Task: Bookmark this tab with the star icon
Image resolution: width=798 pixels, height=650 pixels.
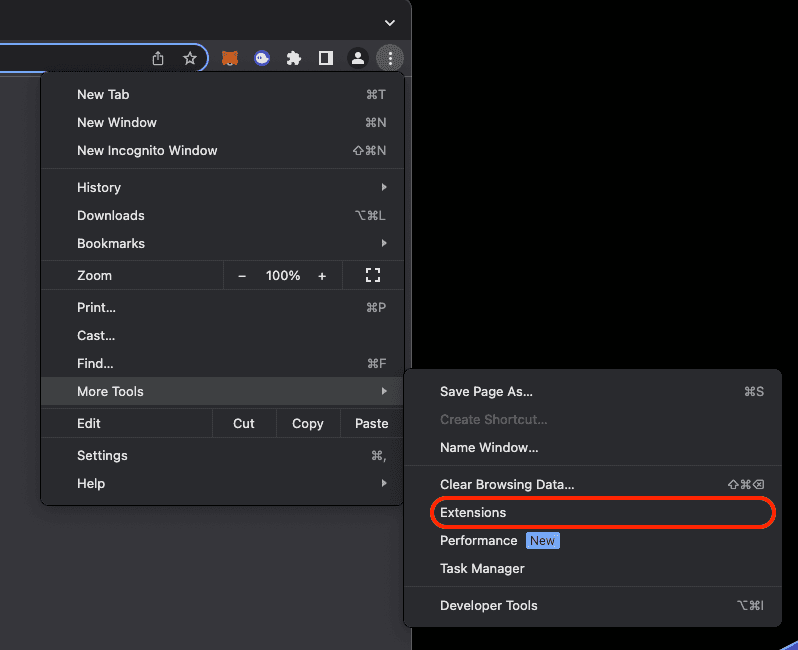Action: [x=190, y=58]
